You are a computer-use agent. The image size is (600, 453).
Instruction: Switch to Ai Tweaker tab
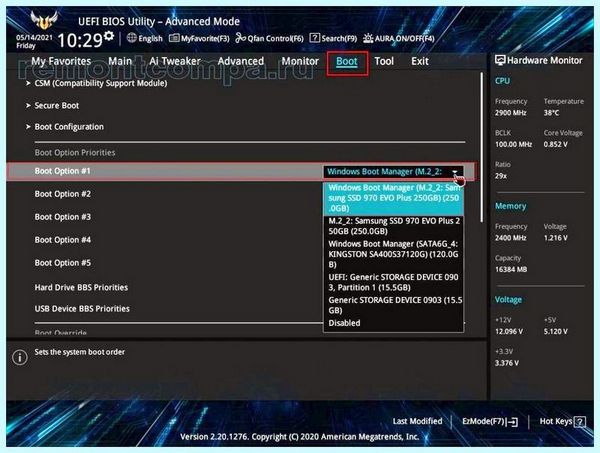[x=175, y=61]
